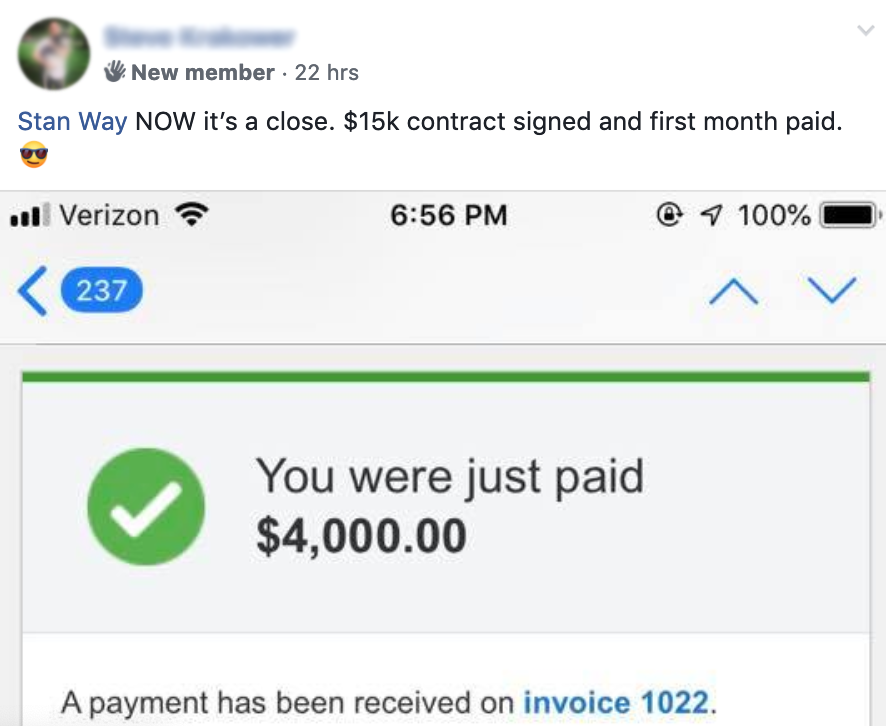Go to next message with down arrow
886x726 pixels.
[831, 291]
